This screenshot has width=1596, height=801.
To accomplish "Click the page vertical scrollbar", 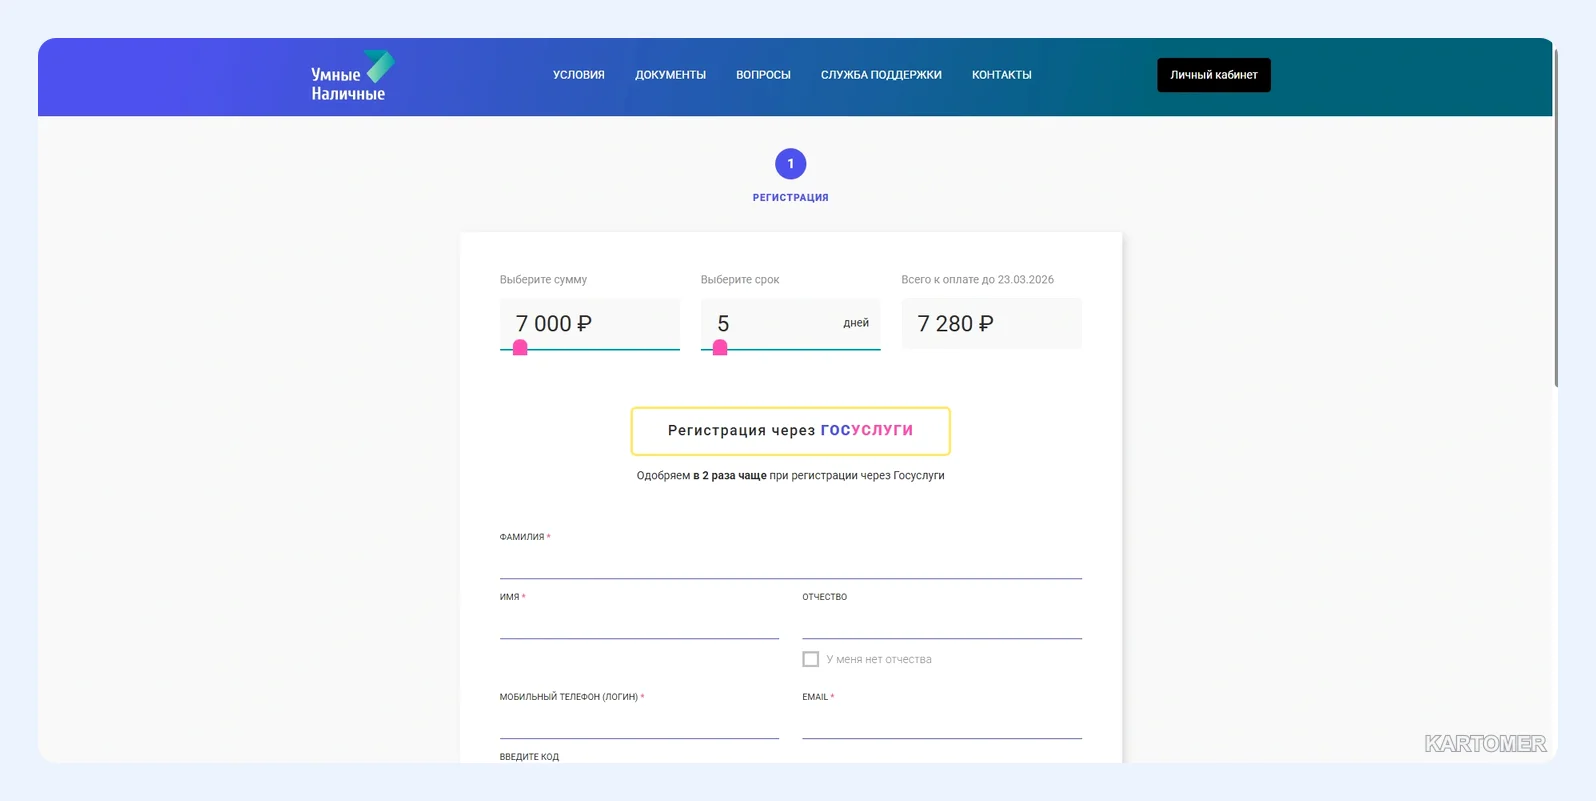I will tap(1556, 216).
